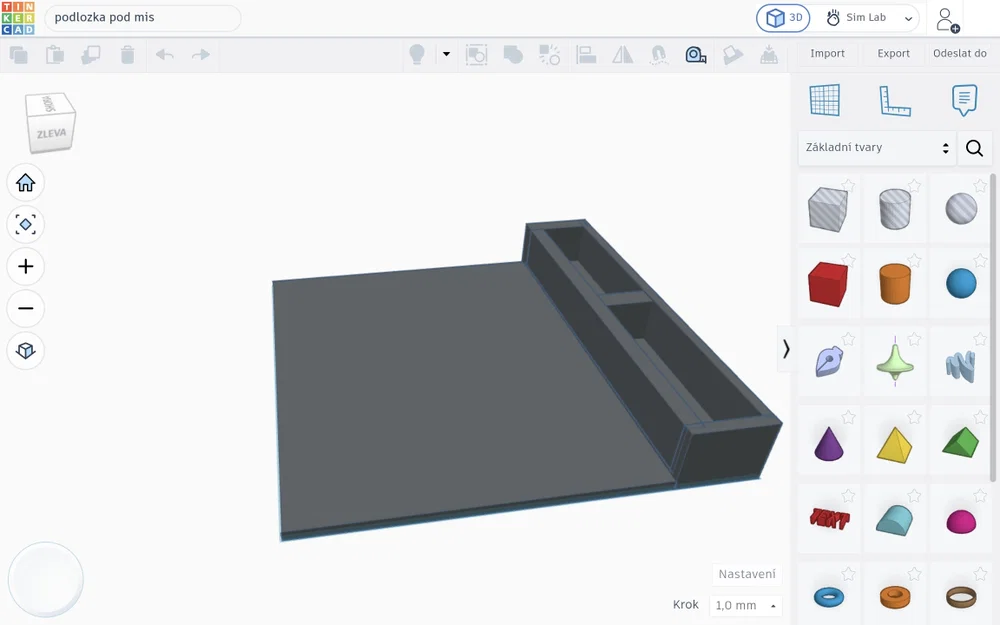Select the Workplane tool

(825, 101)
